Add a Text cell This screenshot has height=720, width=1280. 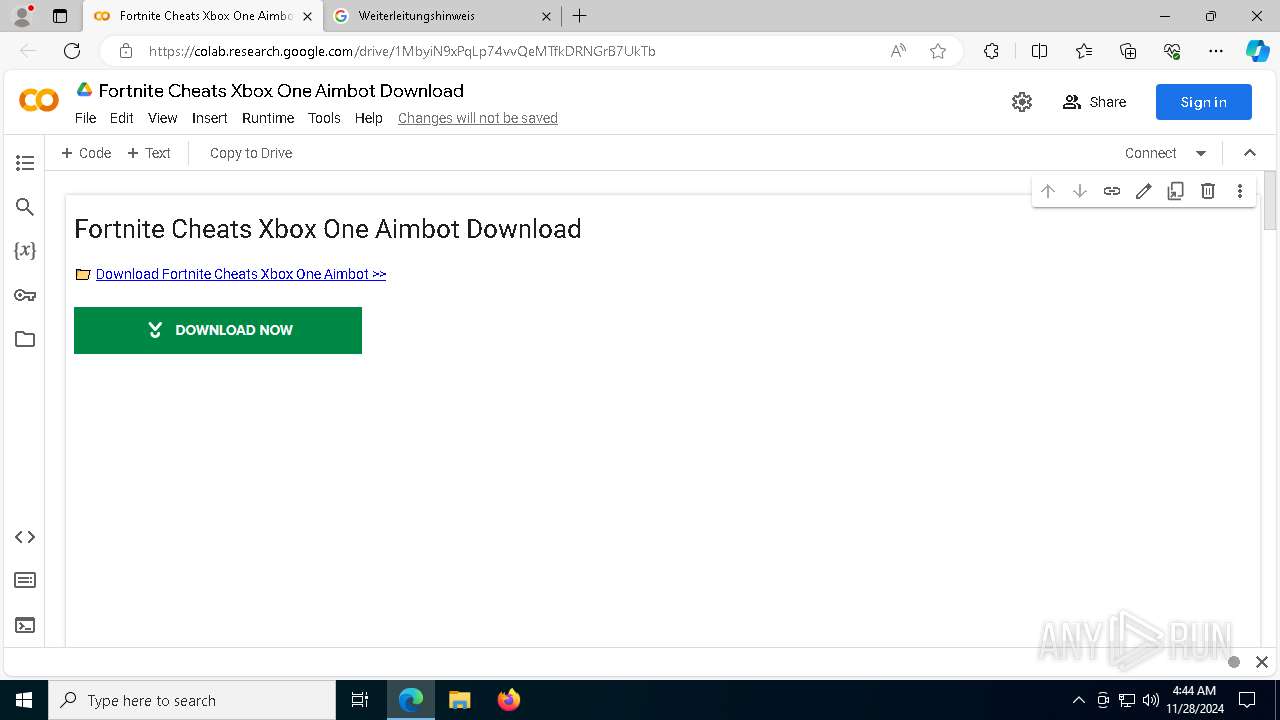149,153
